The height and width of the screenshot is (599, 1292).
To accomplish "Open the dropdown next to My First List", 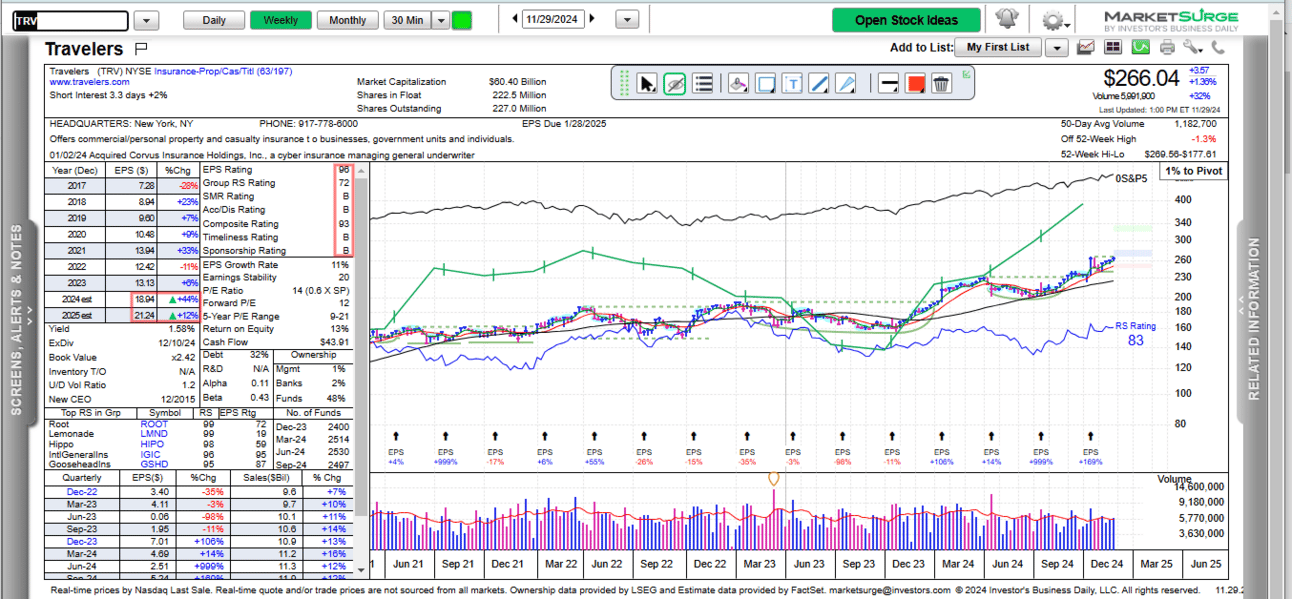I will 1056,47.
